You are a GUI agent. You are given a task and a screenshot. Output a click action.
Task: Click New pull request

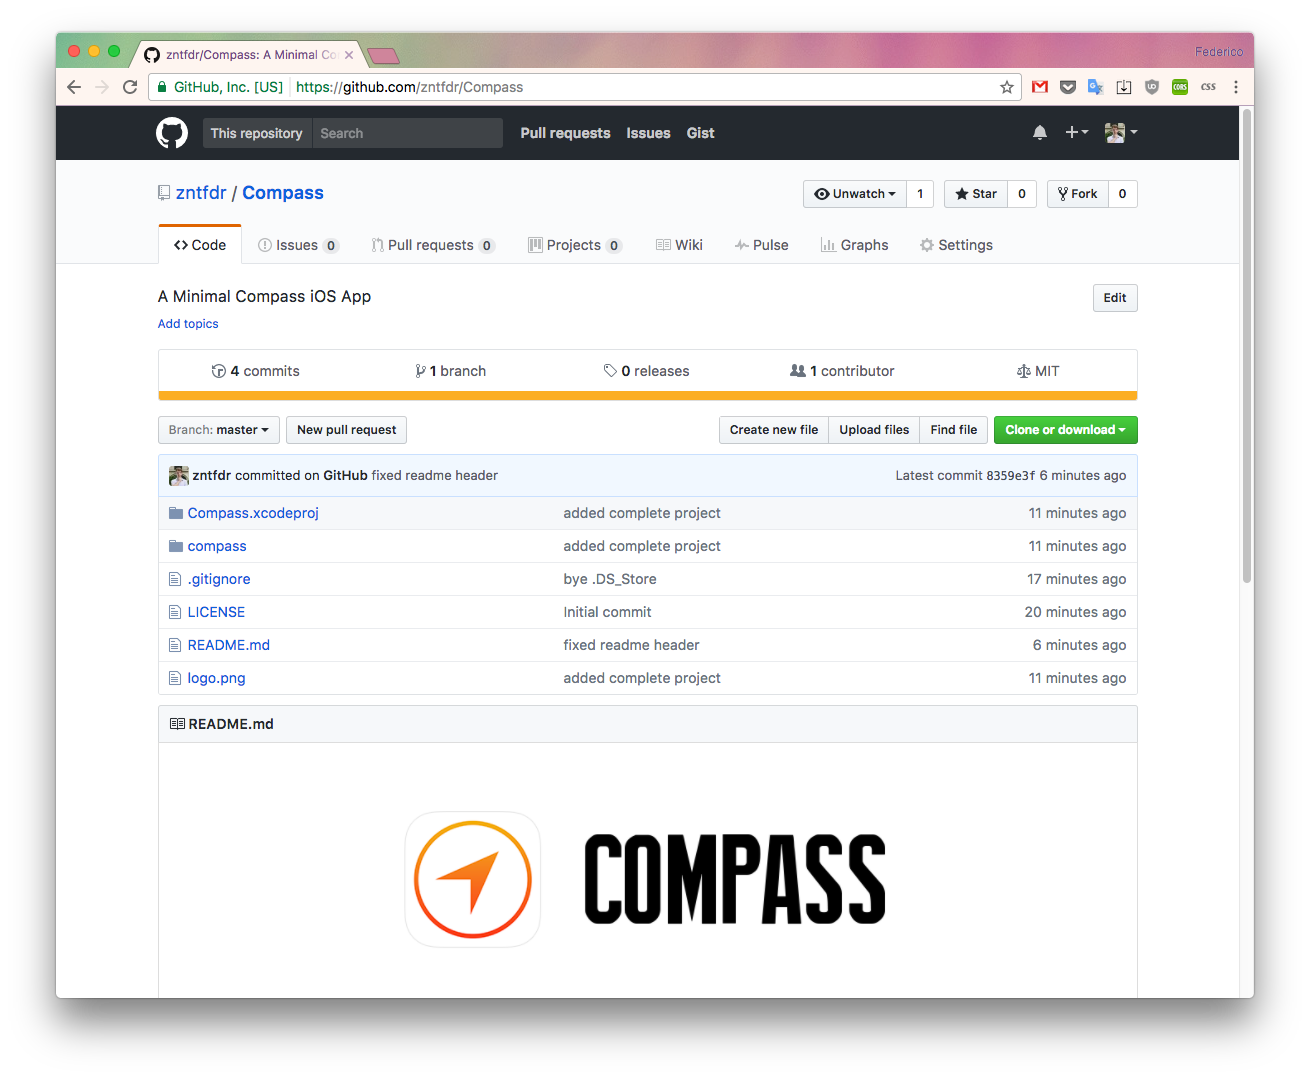(346, 430)
